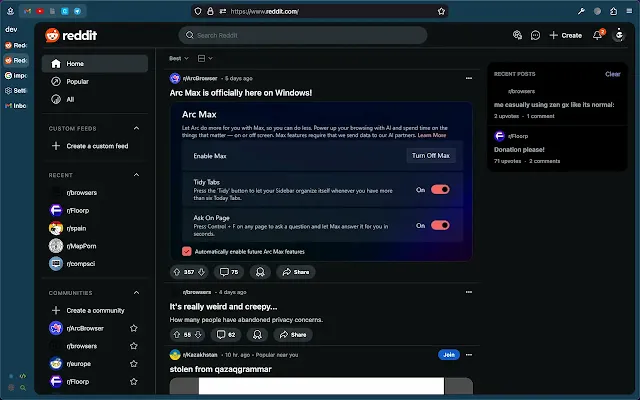Viewport: 640px width, 400px height.
Task: Give award on Arc Max post
Action: pos(260,272)
